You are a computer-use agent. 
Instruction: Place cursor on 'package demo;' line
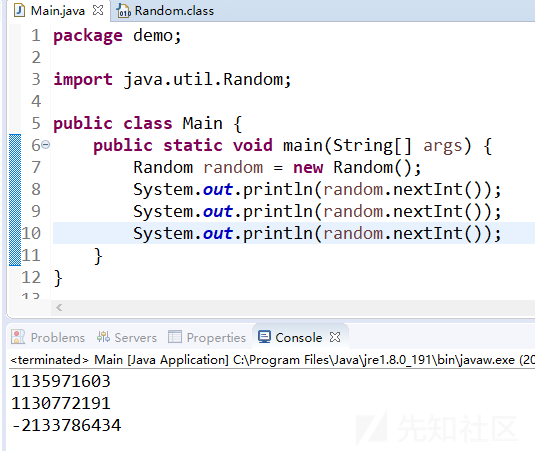[117, 35]
